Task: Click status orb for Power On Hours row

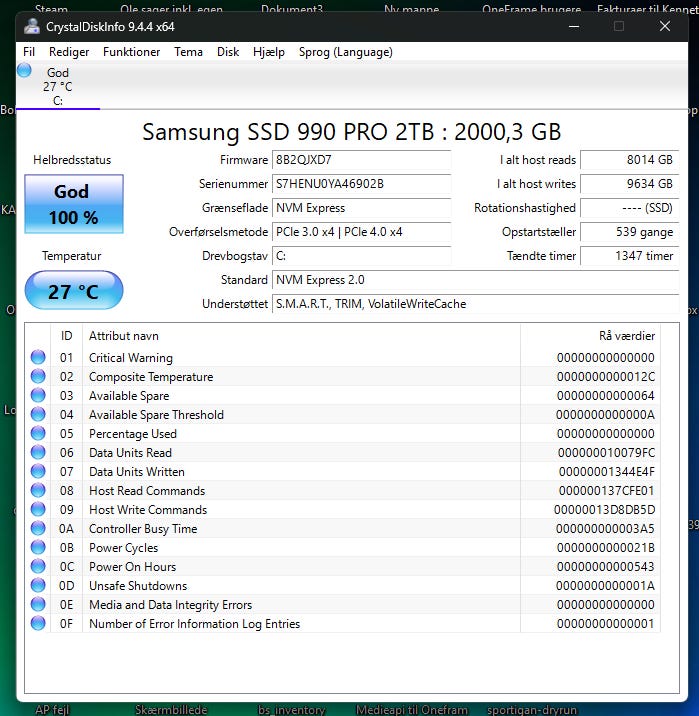Action: 38,566
